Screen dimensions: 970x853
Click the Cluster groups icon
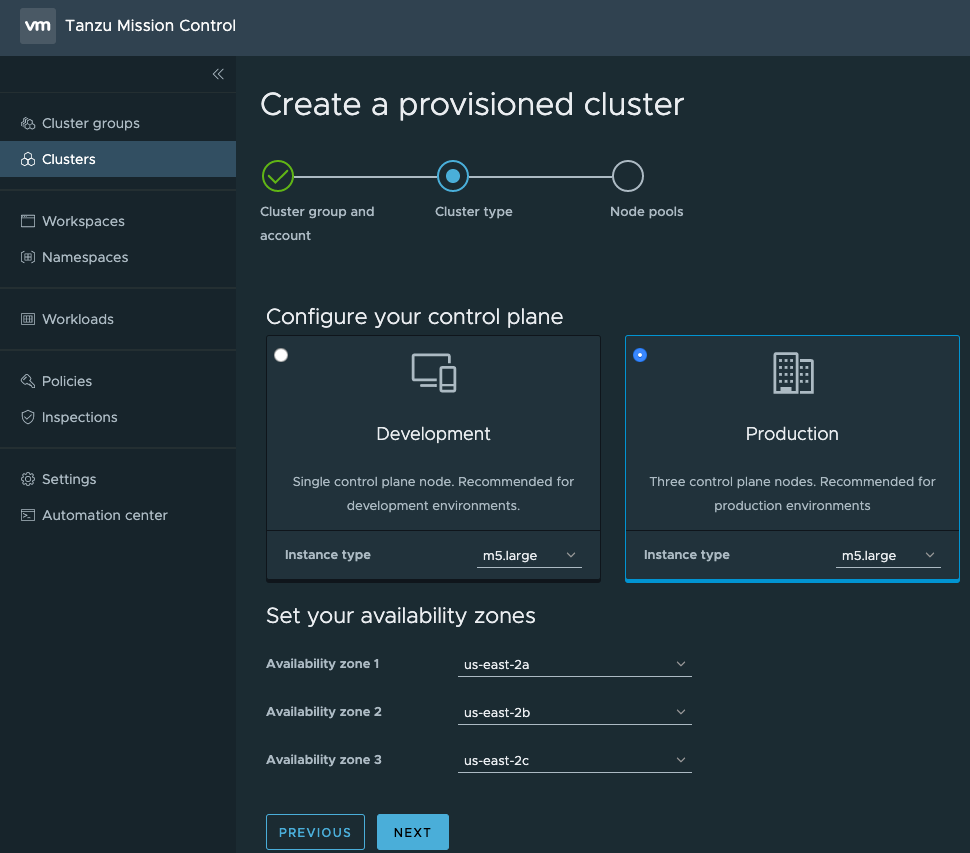pyautogui.click(x=28, y=124)
